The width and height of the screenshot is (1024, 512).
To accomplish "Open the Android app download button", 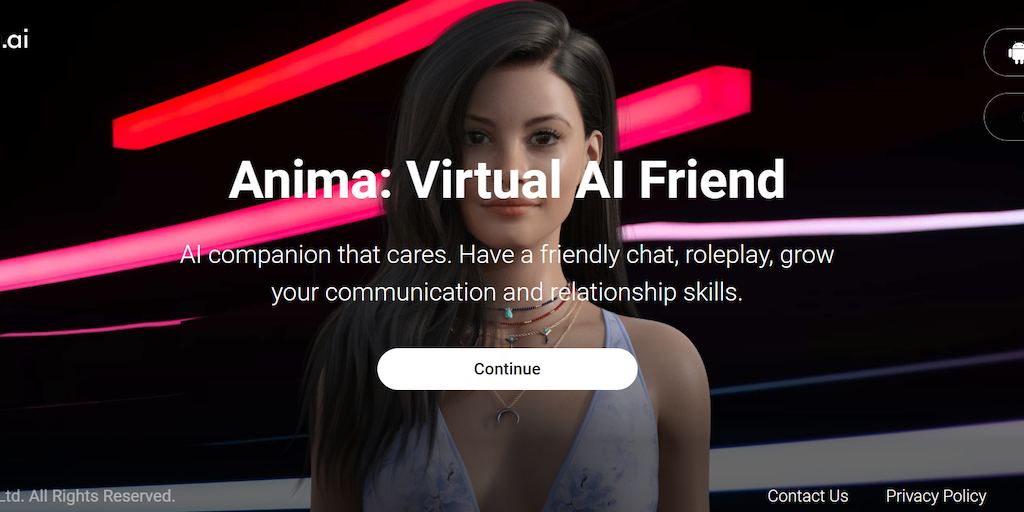I will 1004,52.
